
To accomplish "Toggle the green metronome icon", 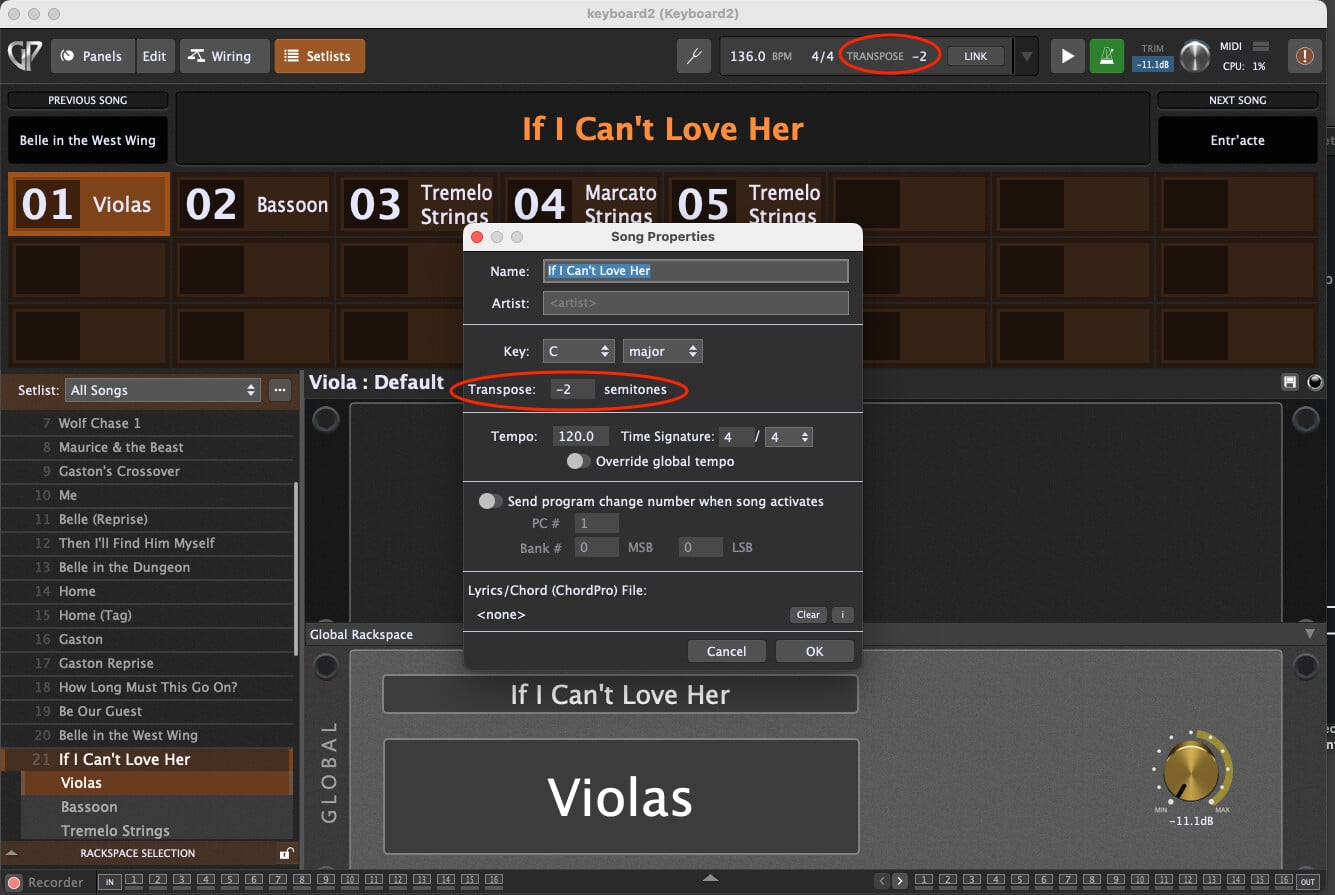I will tap(1105, 56).
